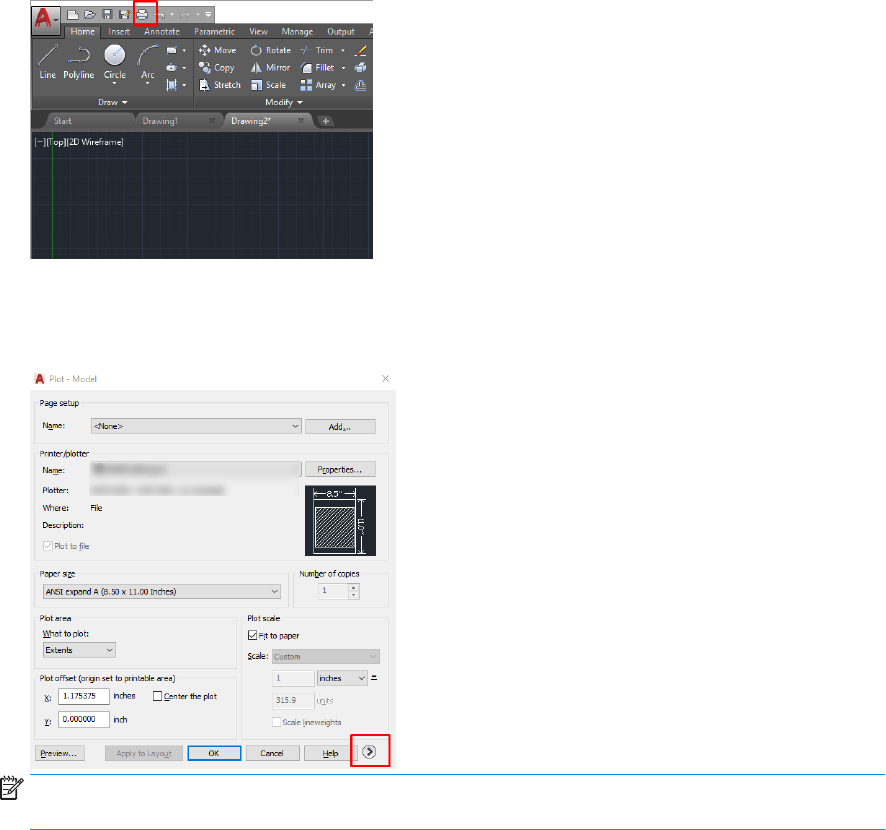
Task: Click the Add... page setup button
Action: coord(340,427)
